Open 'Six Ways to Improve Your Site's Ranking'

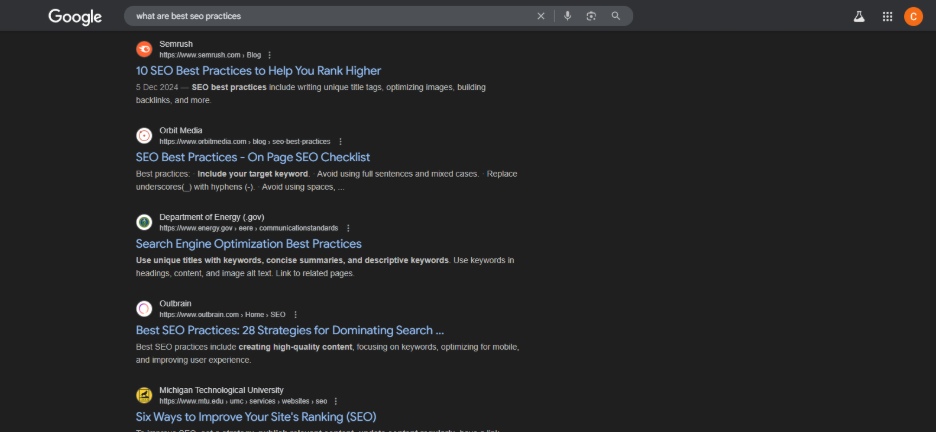256,416
